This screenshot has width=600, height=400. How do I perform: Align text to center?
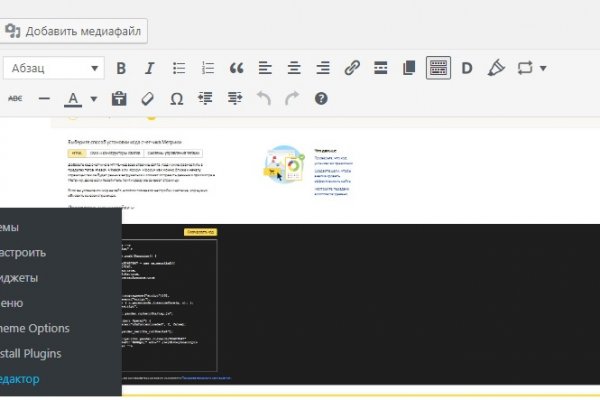click(x=294, y=68)
